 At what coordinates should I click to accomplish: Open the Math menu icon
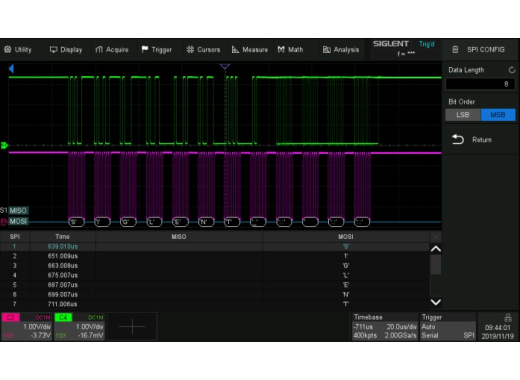tap(281, 49)
